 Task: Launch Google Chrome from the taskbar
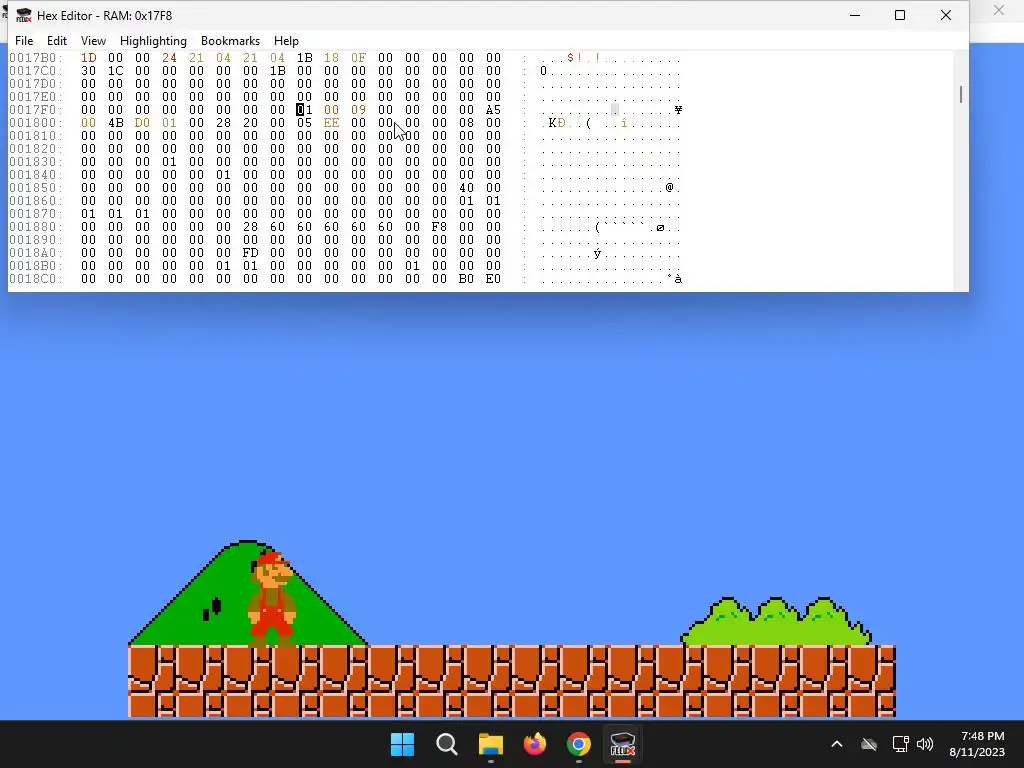pyautogui.click(x=579, y=744)
